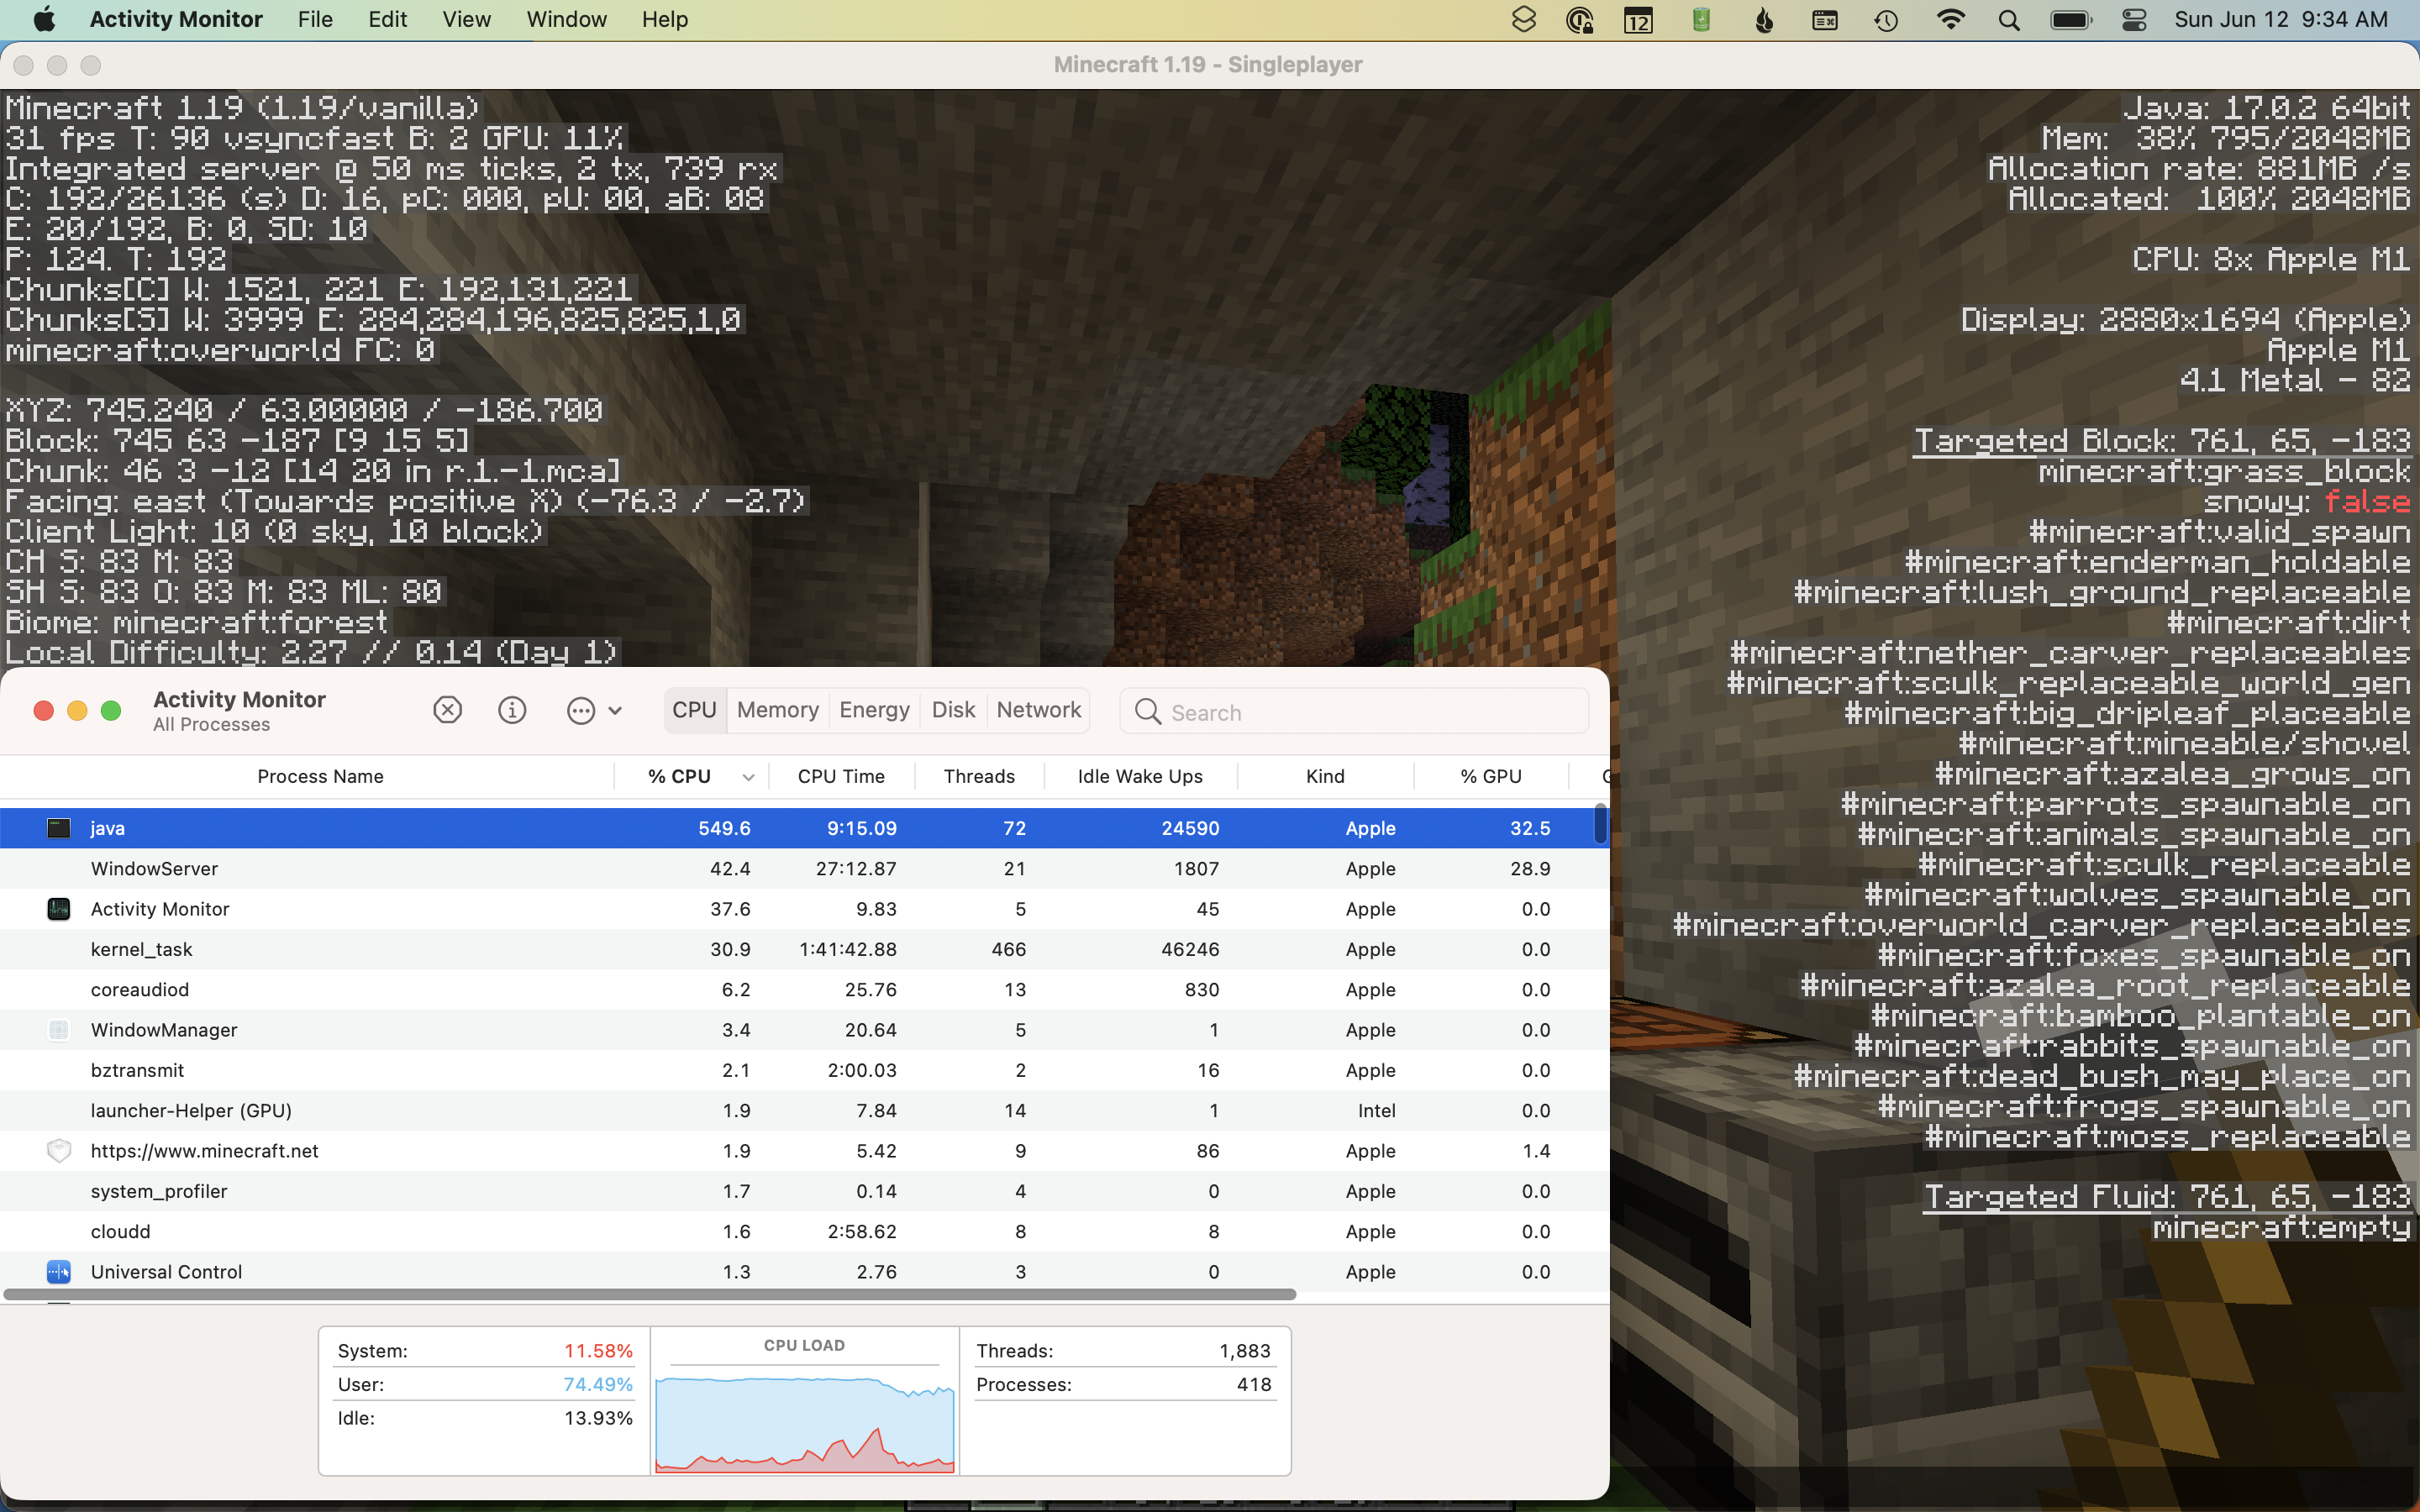Image resolution: width=2420 pixels, height=1512 pixels.
Task: Switch the panel to Network view
Action: click(x=1038, y=710)
